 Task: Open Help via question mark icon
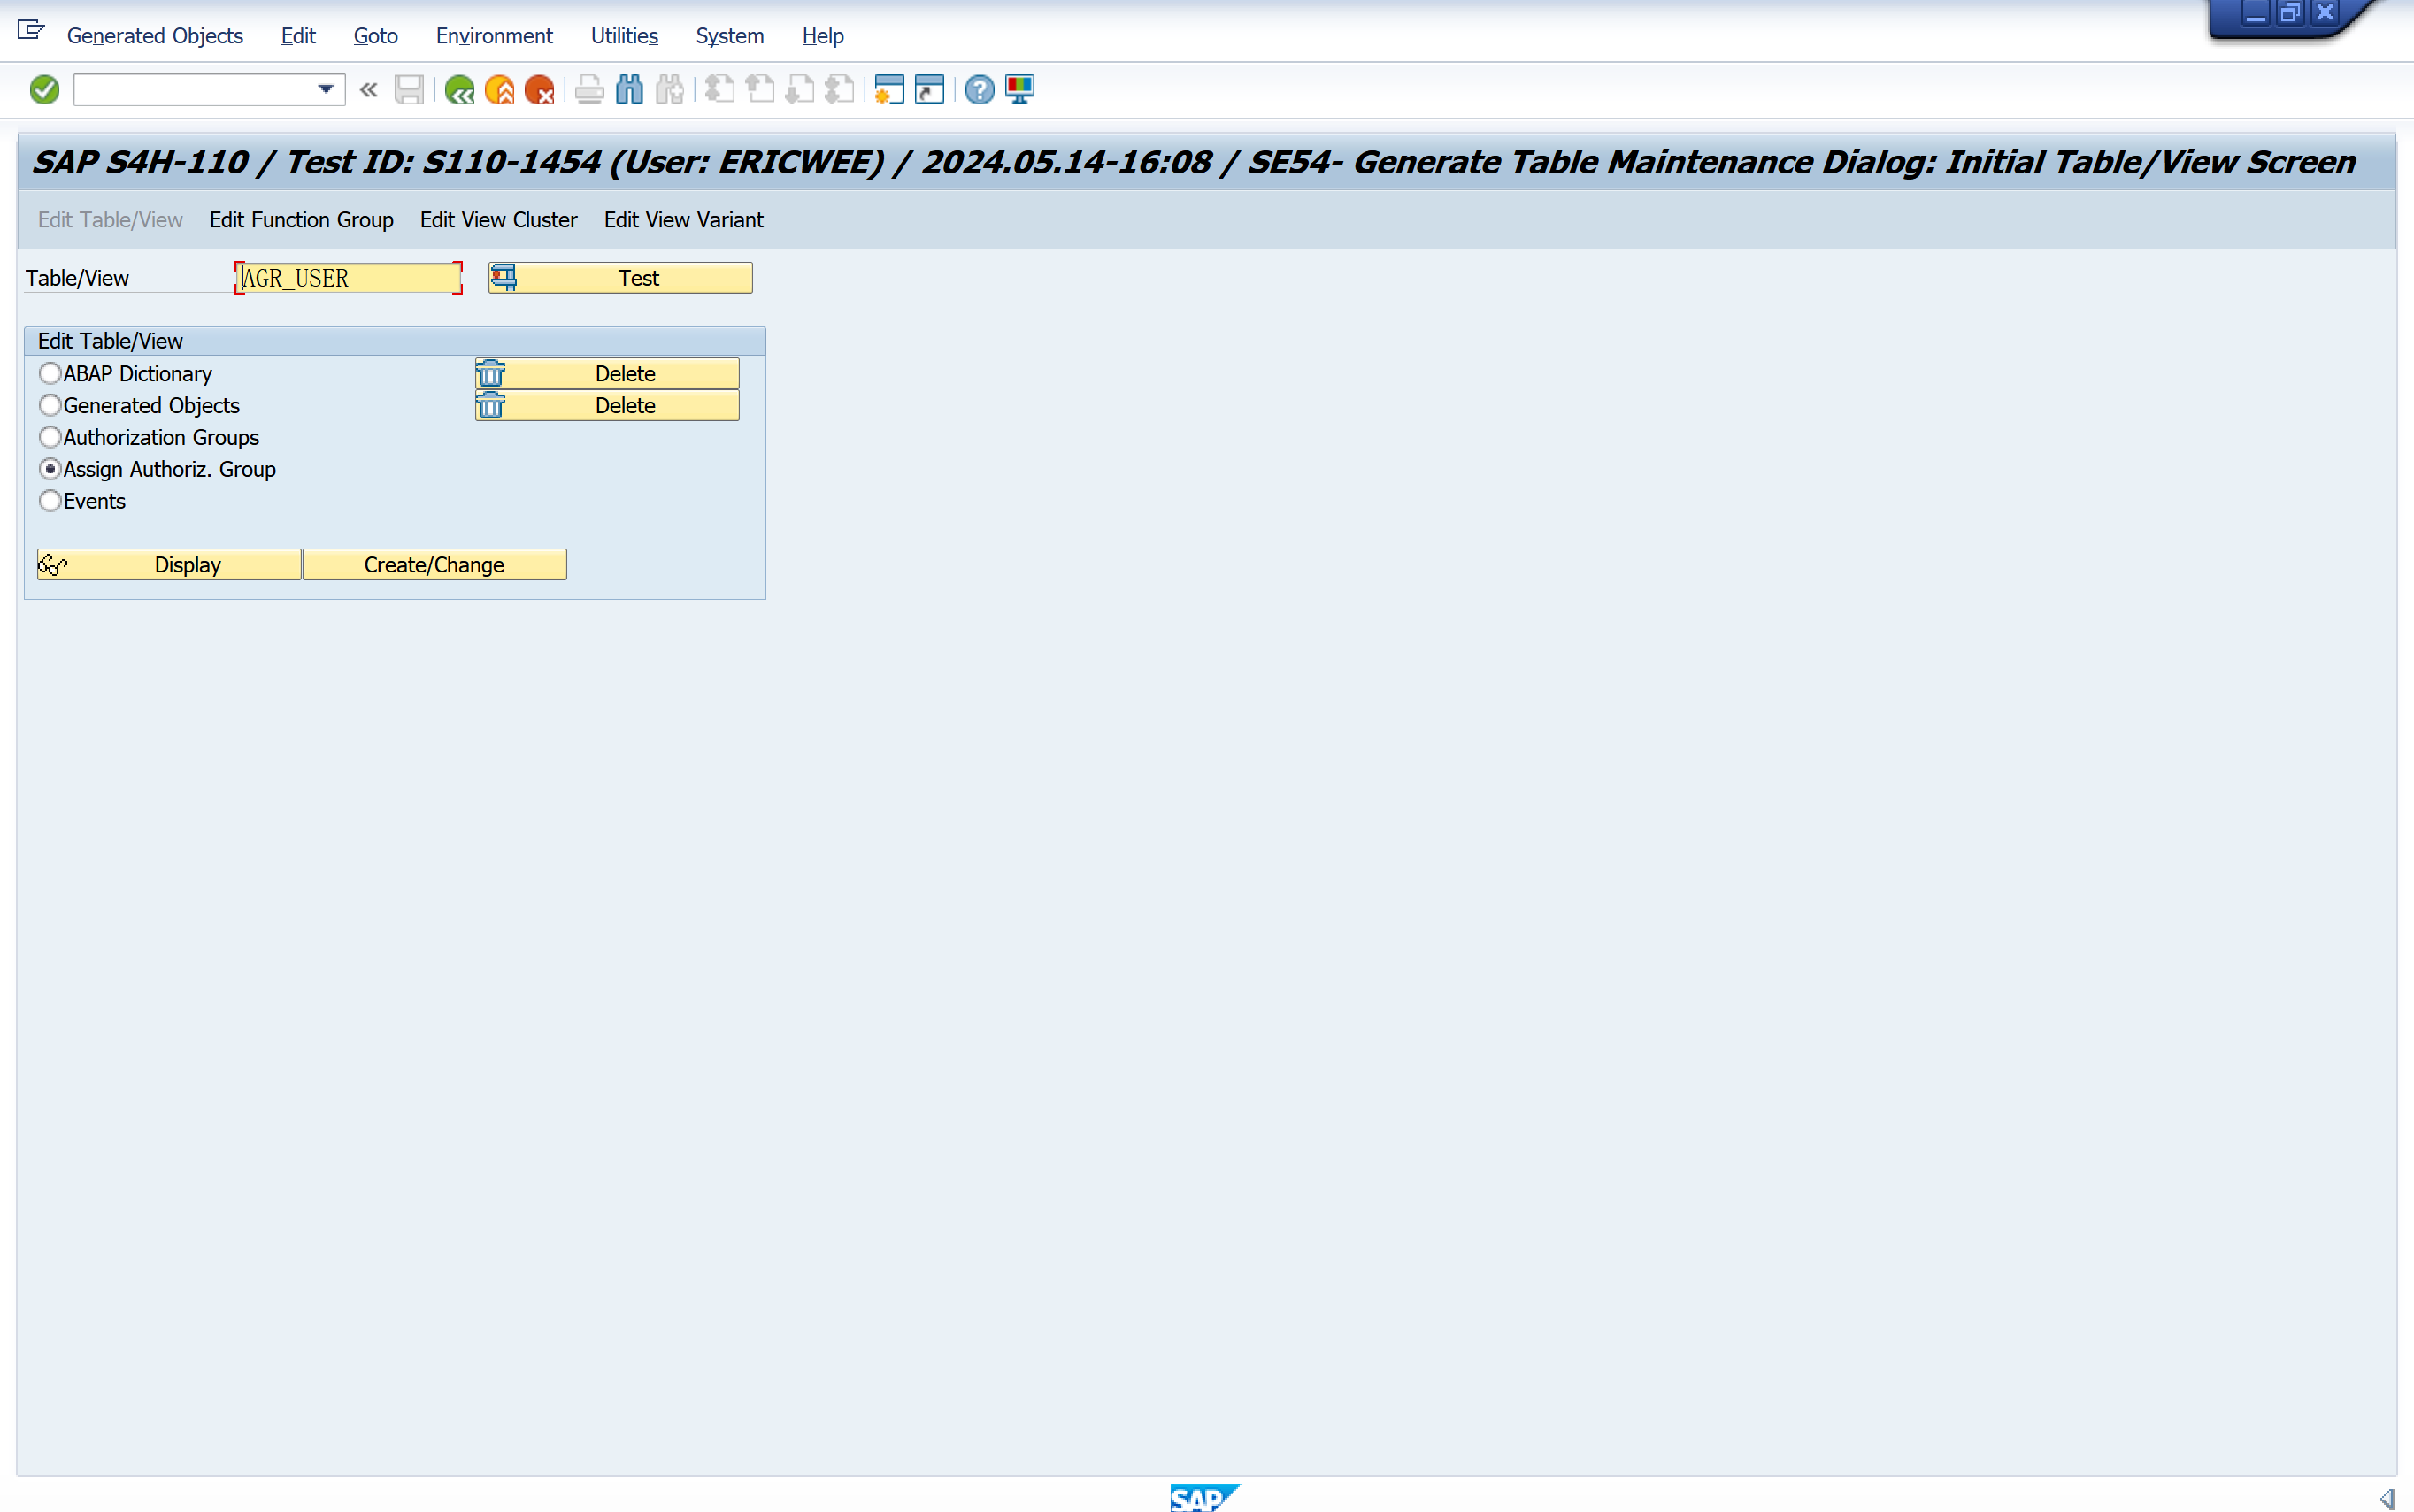click(979, 90)
